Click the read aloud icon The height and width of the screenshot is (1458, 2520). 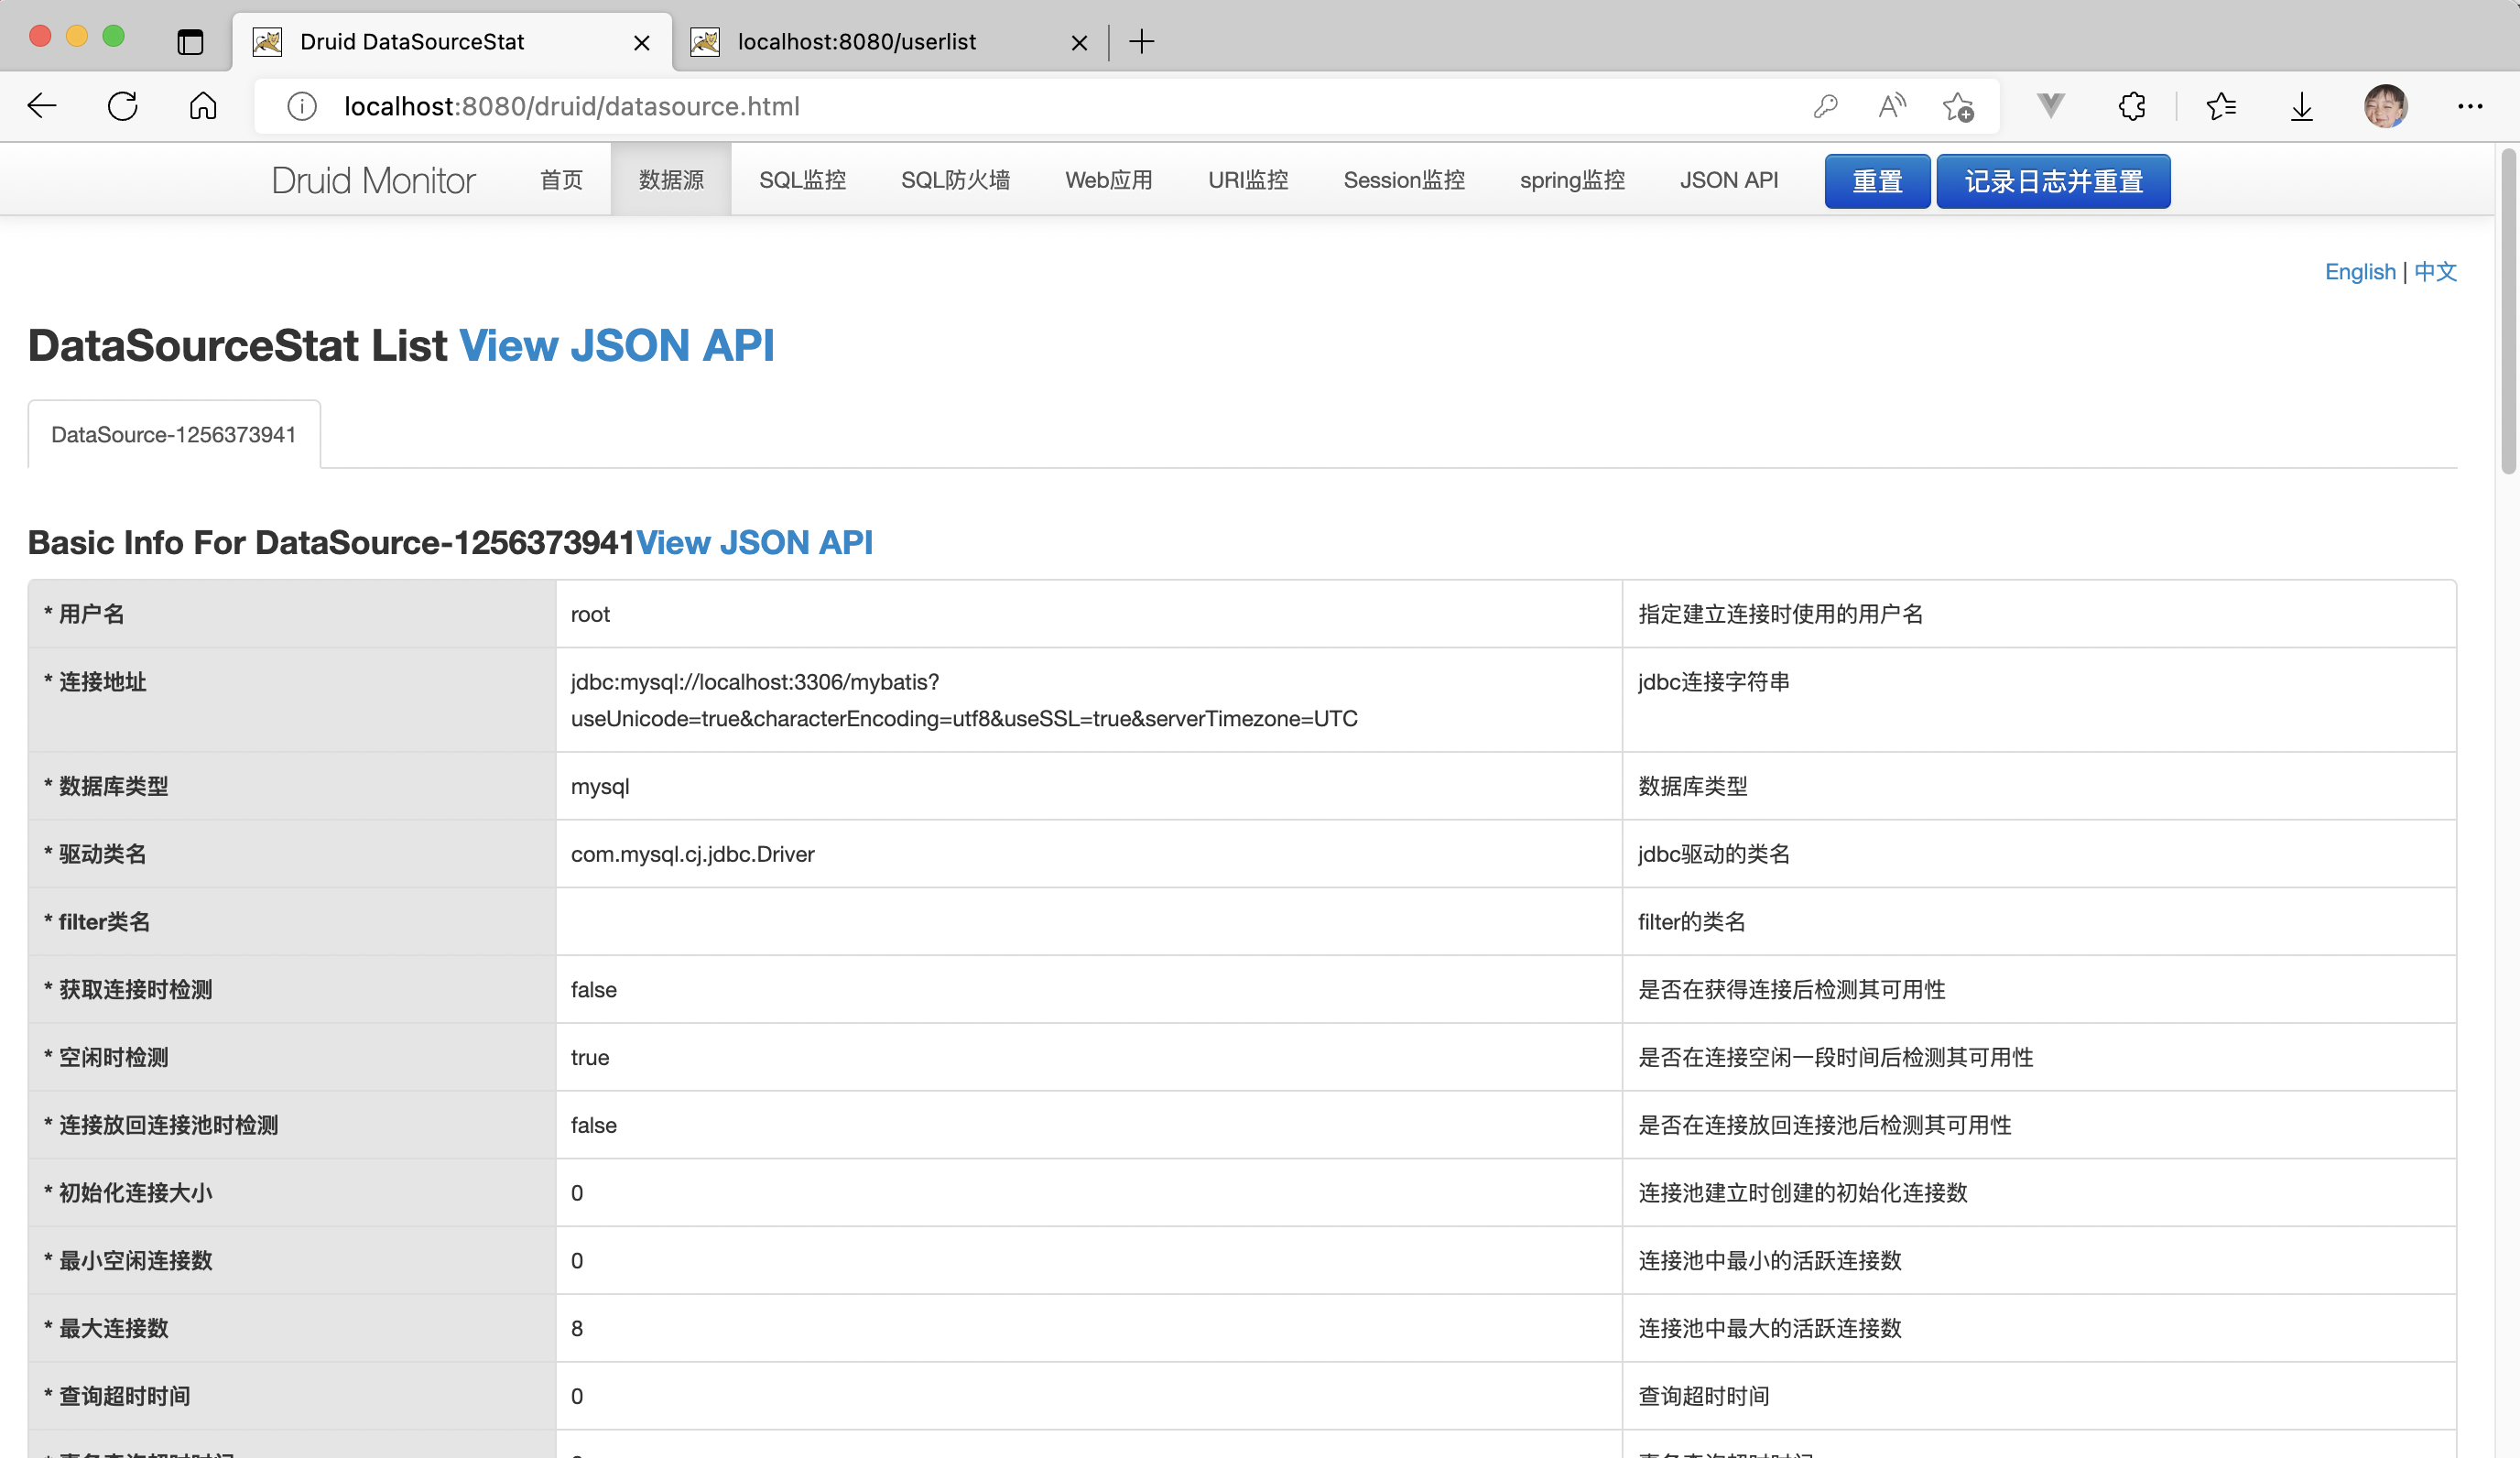tap(1891, 106)
